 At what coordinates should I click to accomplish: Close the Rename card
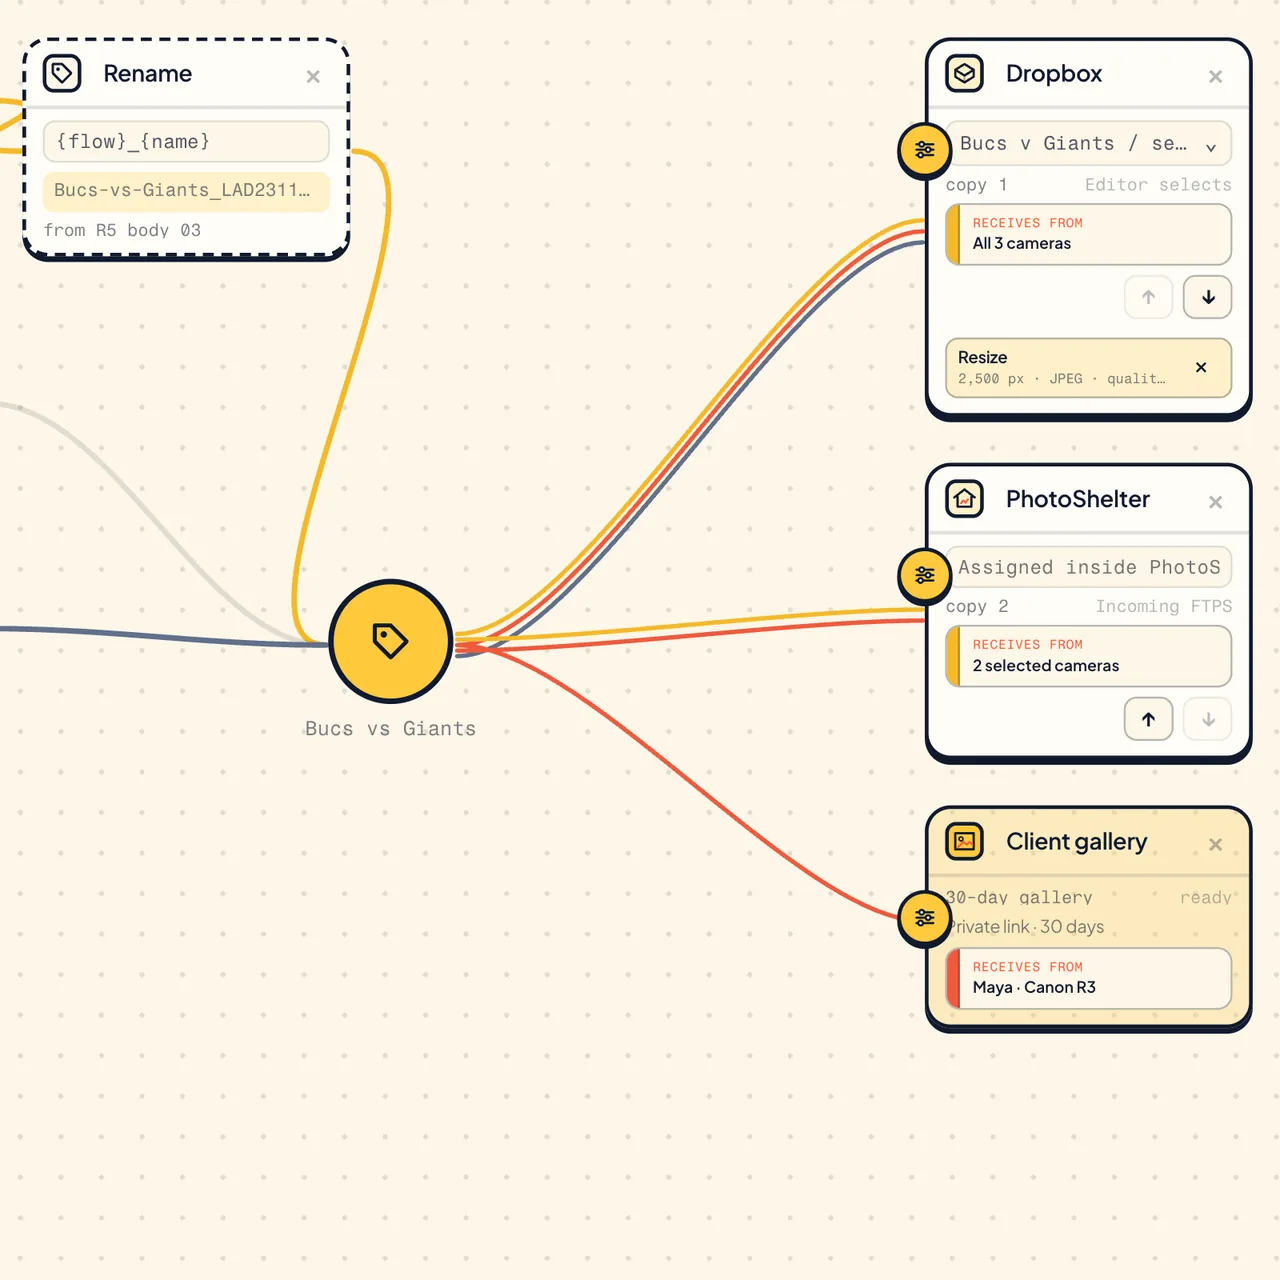click(313, 76)
